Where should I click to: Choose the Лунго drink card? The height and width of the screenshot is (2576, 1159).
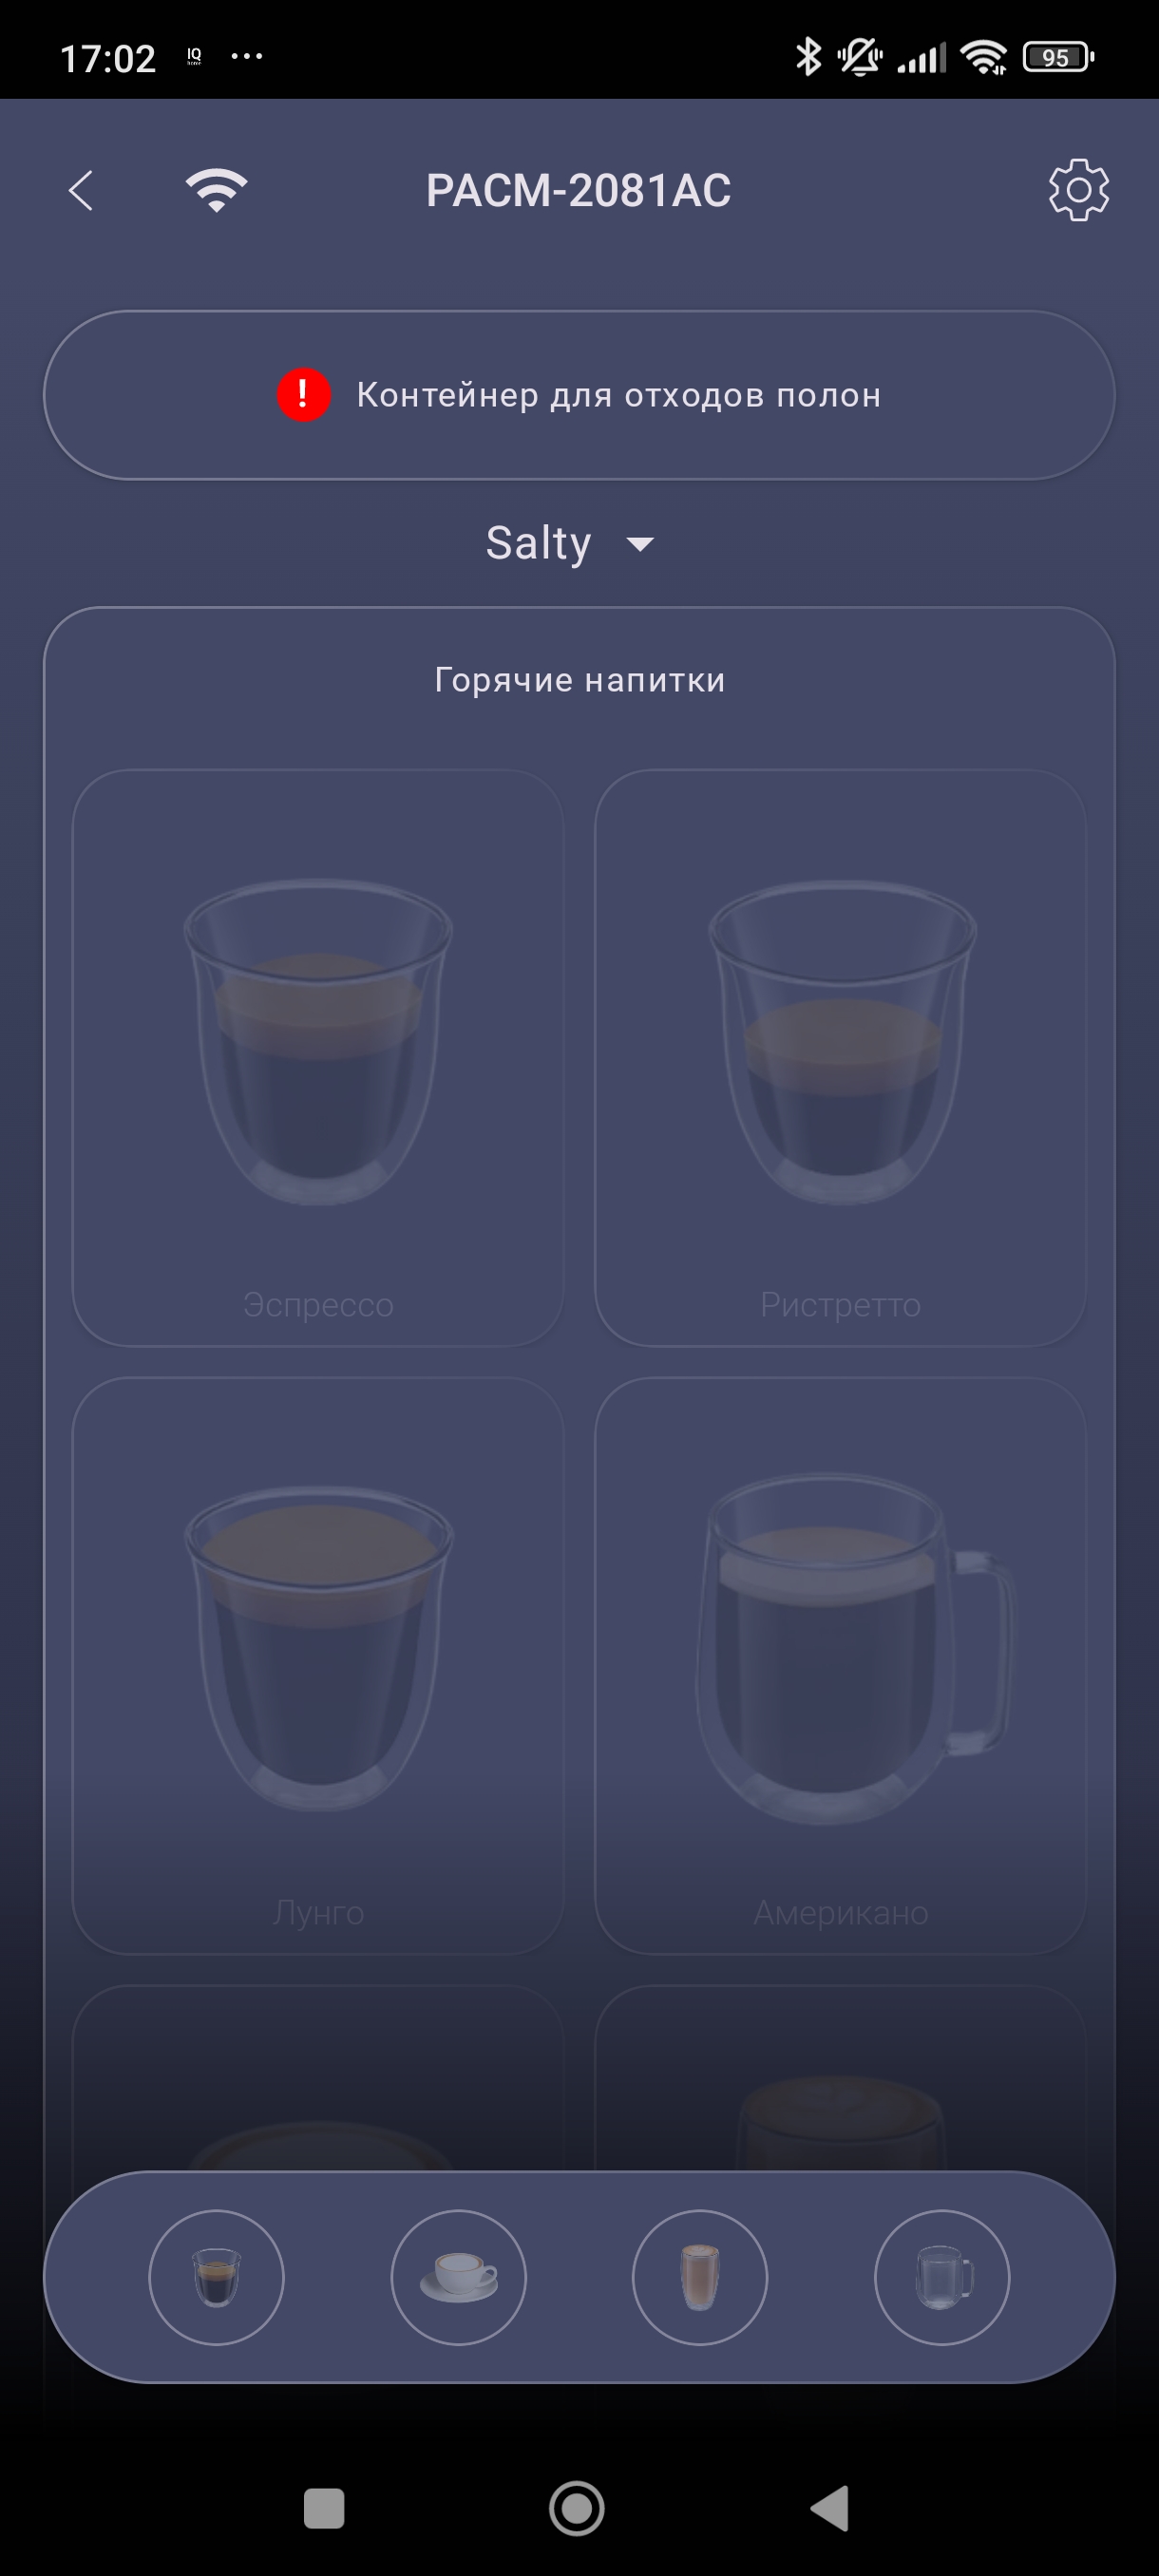coord(318,1666)
